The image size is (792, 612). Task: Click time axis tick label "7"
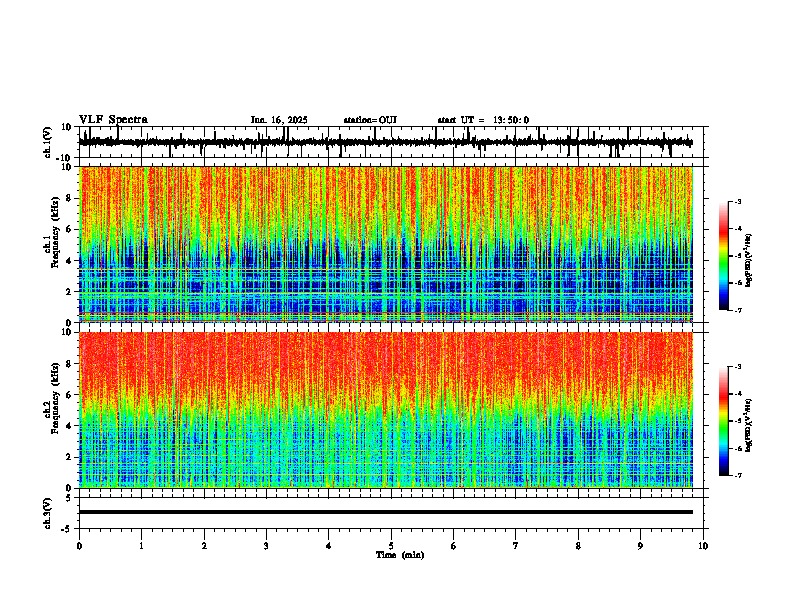[x=516, y=546]
